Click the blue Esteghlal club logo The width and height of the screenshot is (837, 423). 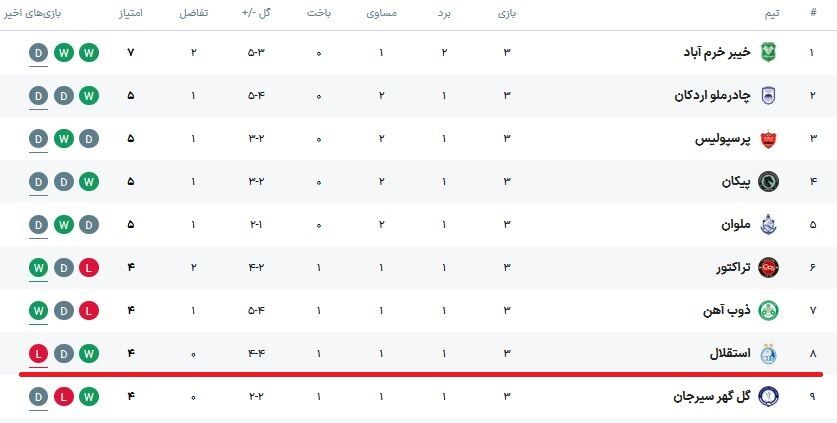[768, 353]
